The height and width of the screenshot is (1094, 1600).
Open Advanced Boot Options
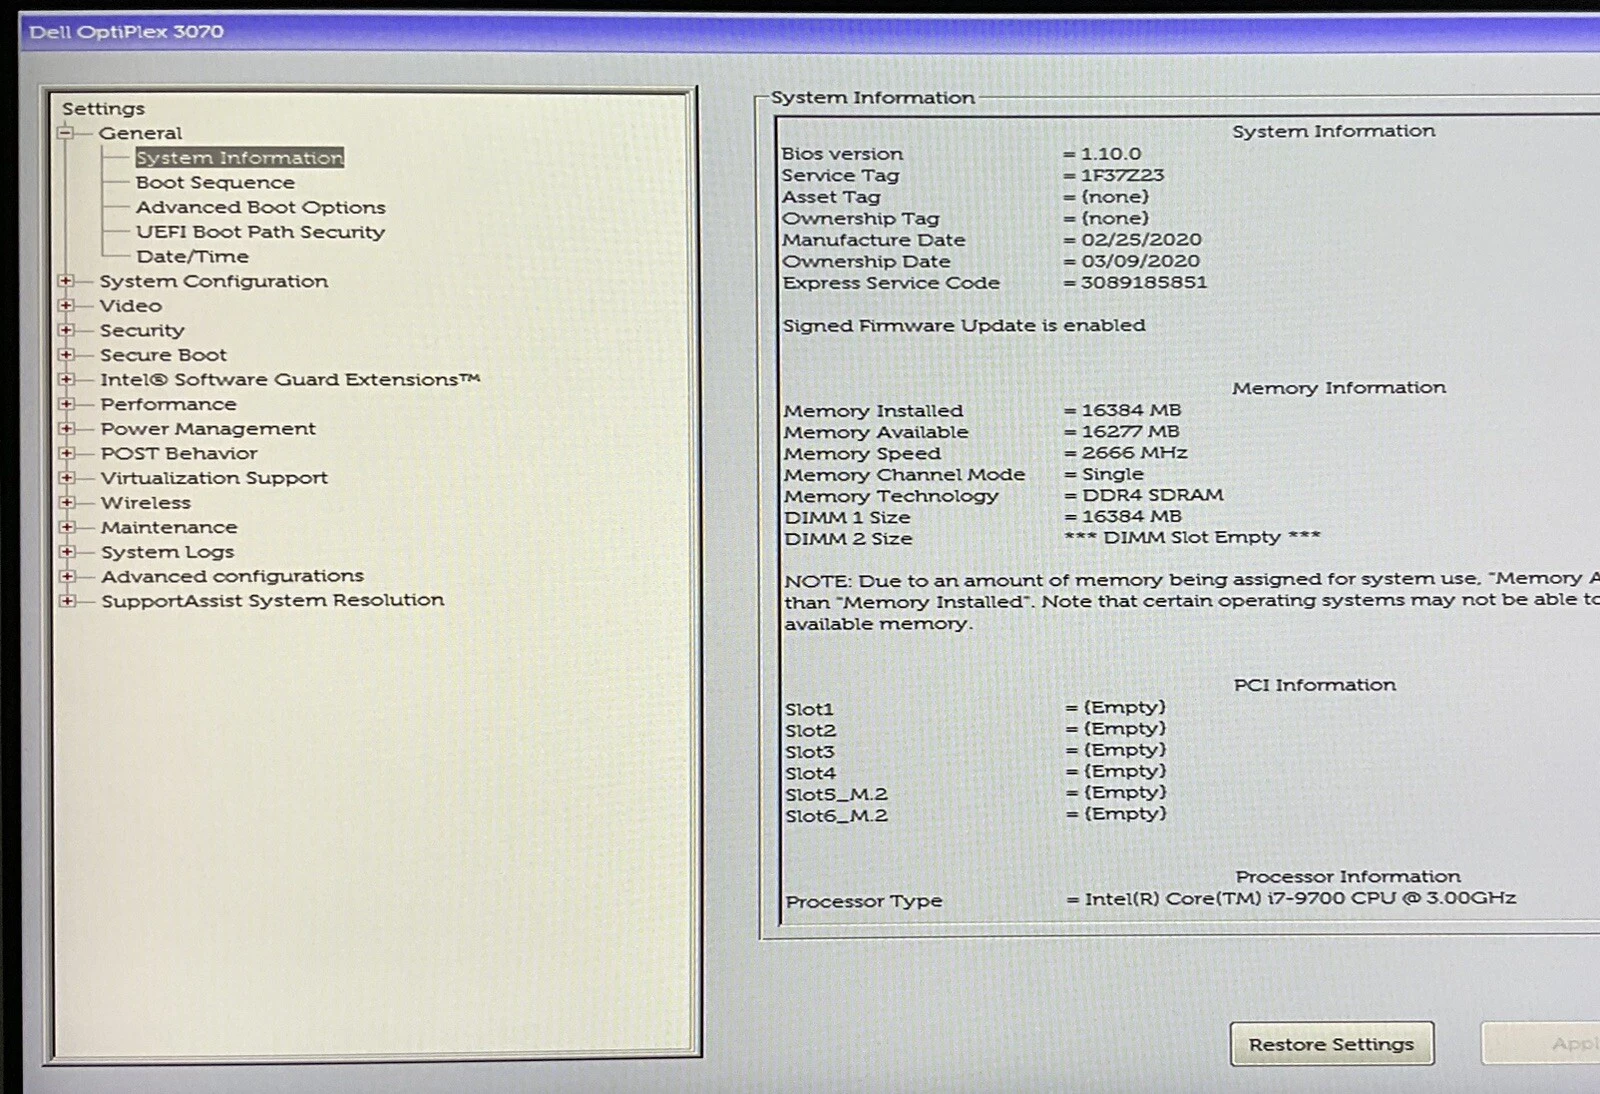(261, 207)
